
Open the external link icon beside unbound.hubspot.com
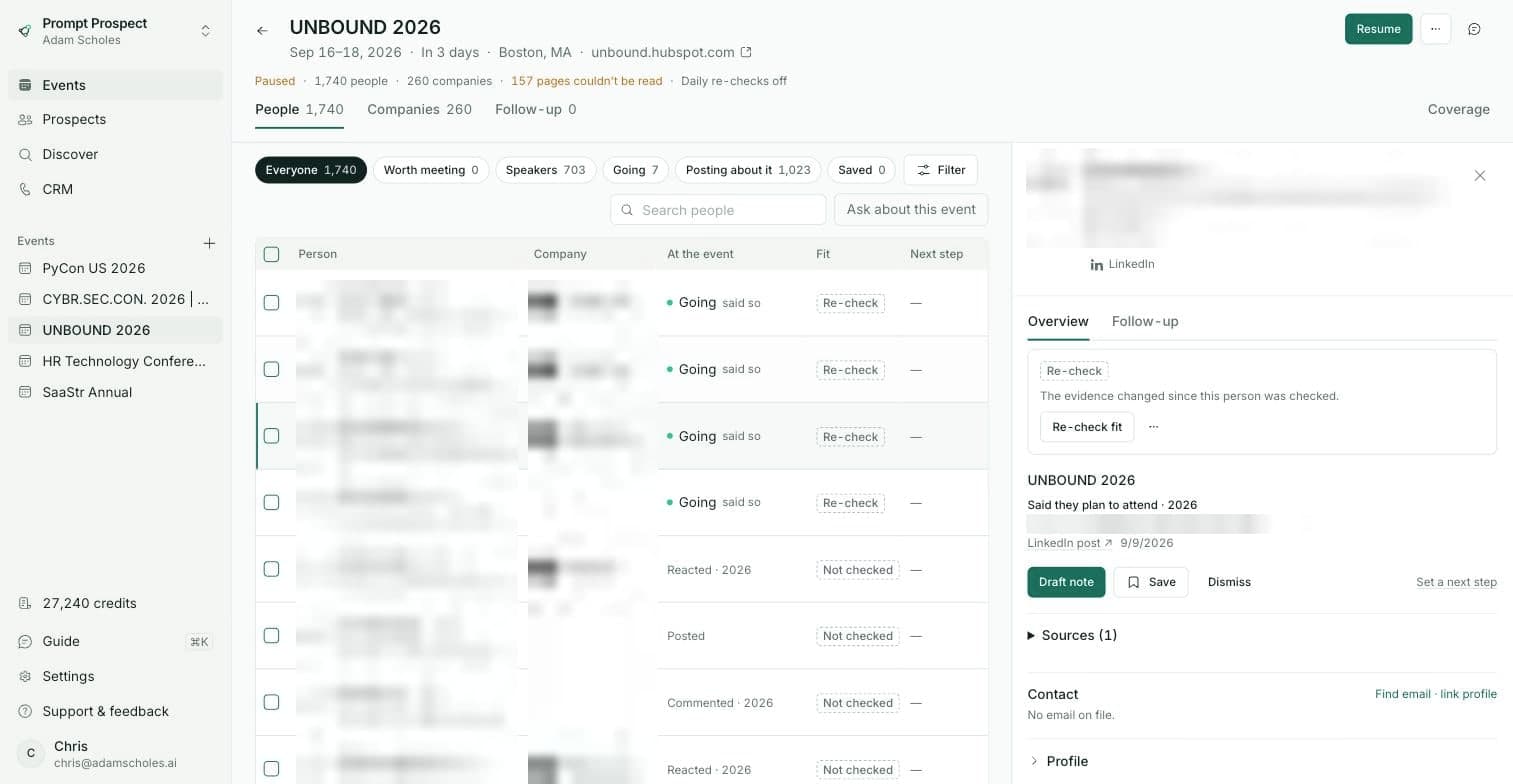coord(745,52)
